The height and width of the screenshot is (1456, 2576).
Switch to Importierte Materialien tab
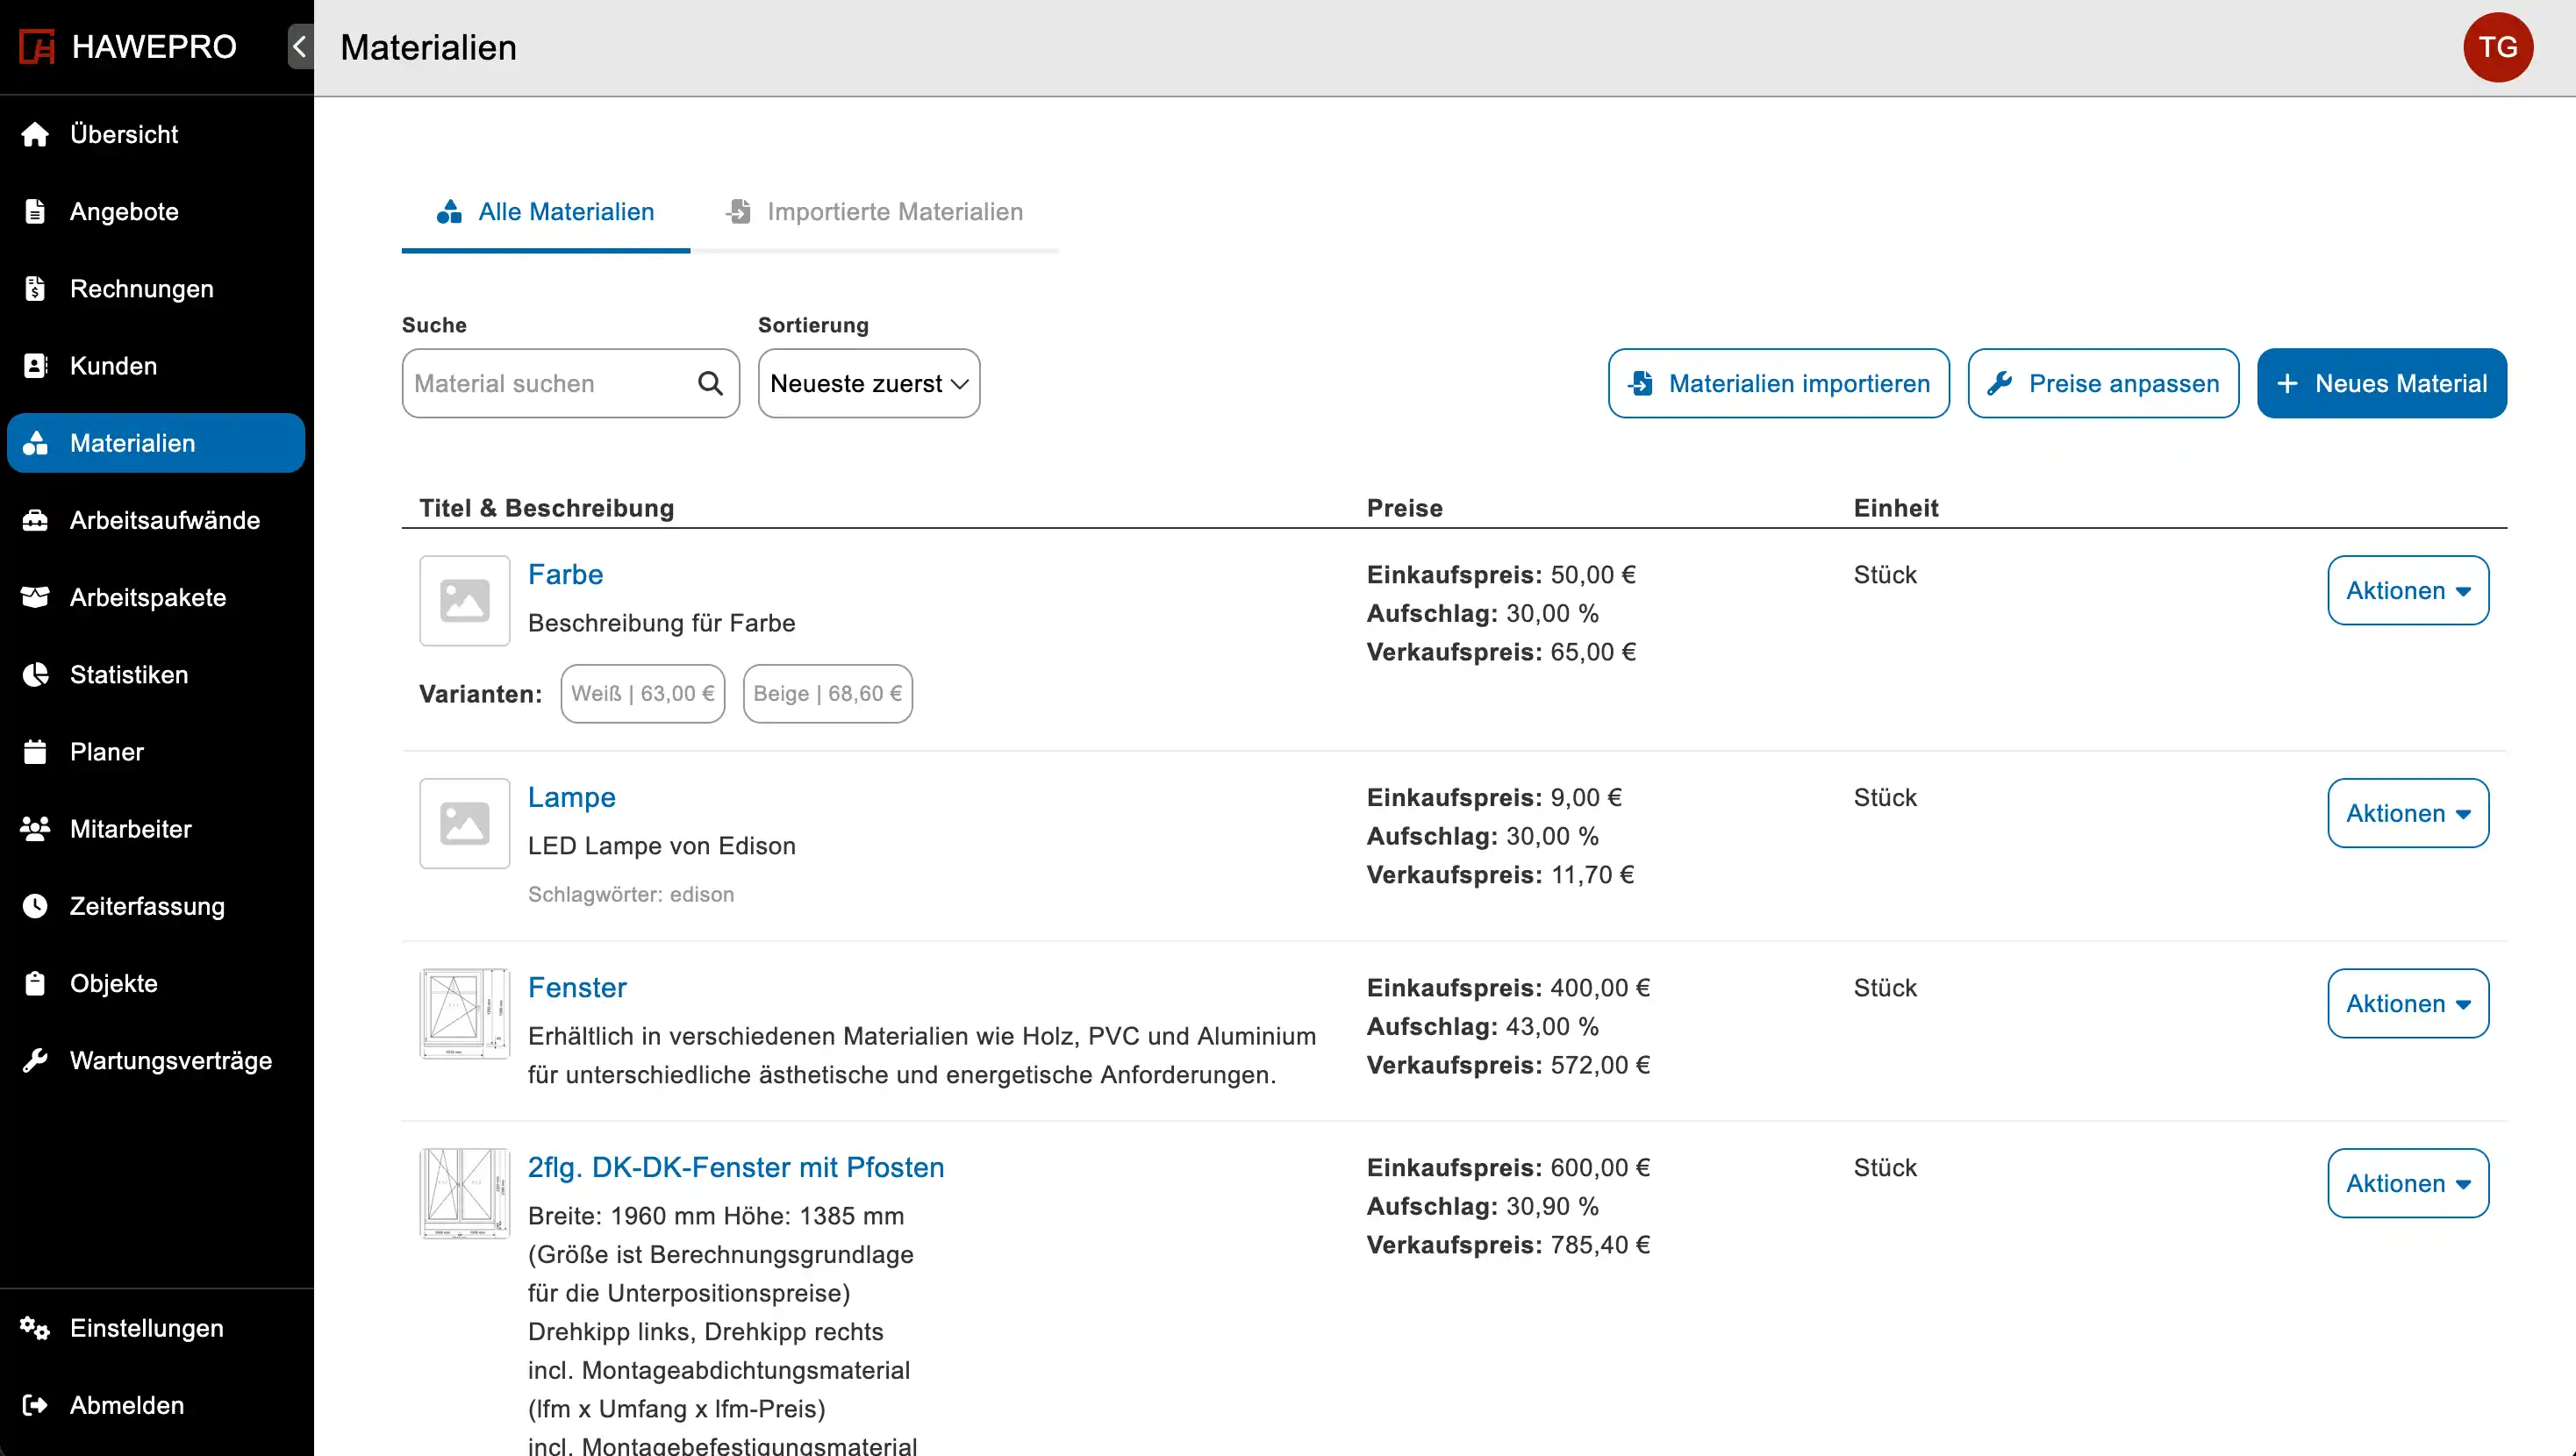point(874,212)
